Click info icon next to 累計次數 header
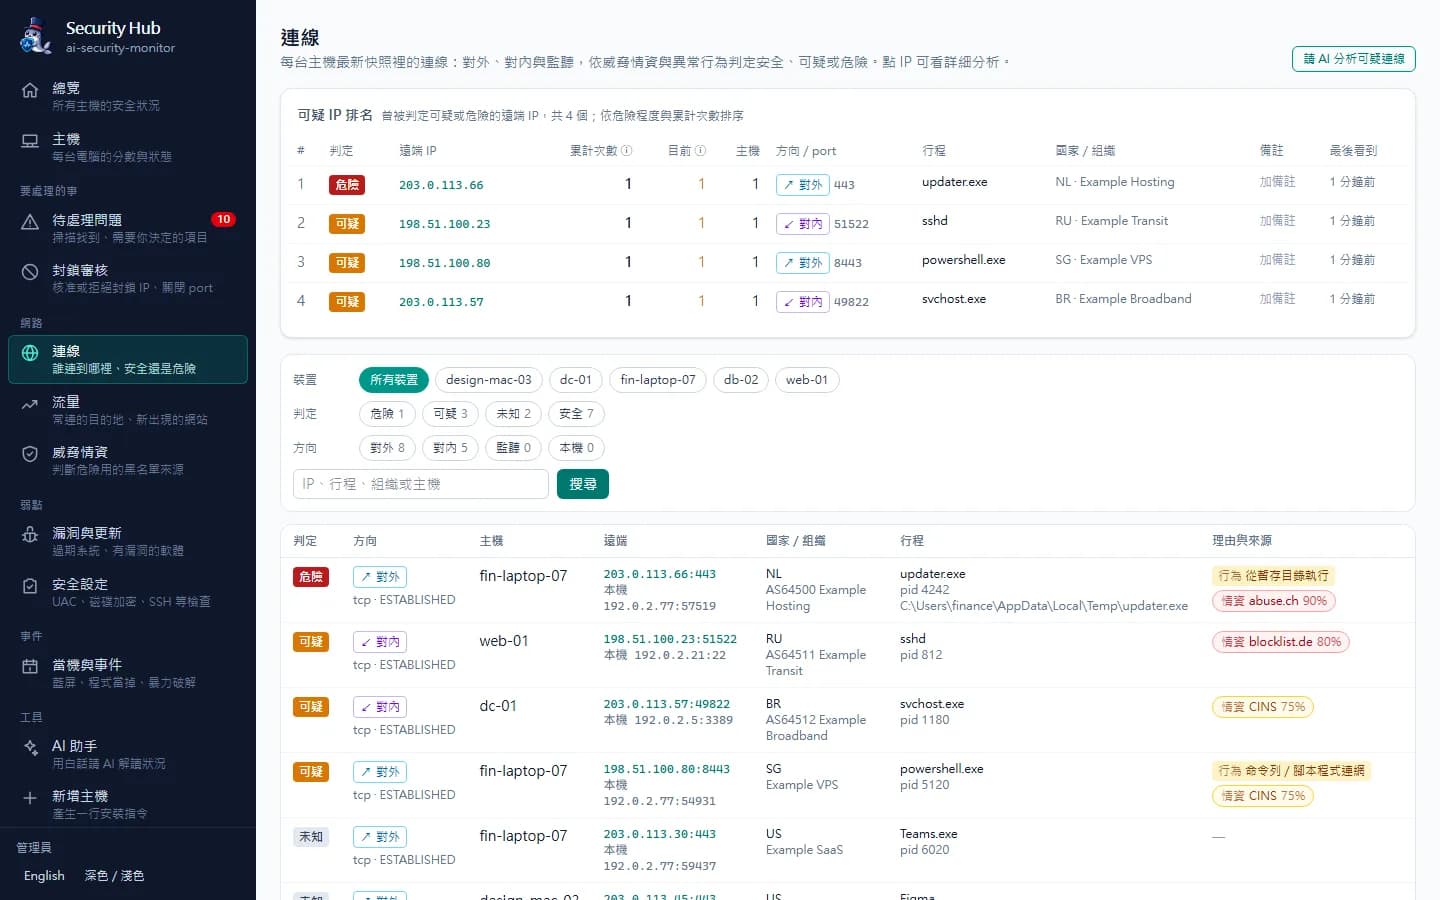The width and height of the screenshot is (1440, 900). [x=627, y=151]
